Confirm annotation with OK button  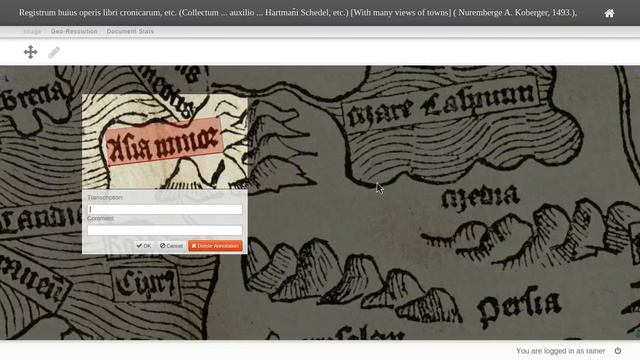tap(144, 246)
